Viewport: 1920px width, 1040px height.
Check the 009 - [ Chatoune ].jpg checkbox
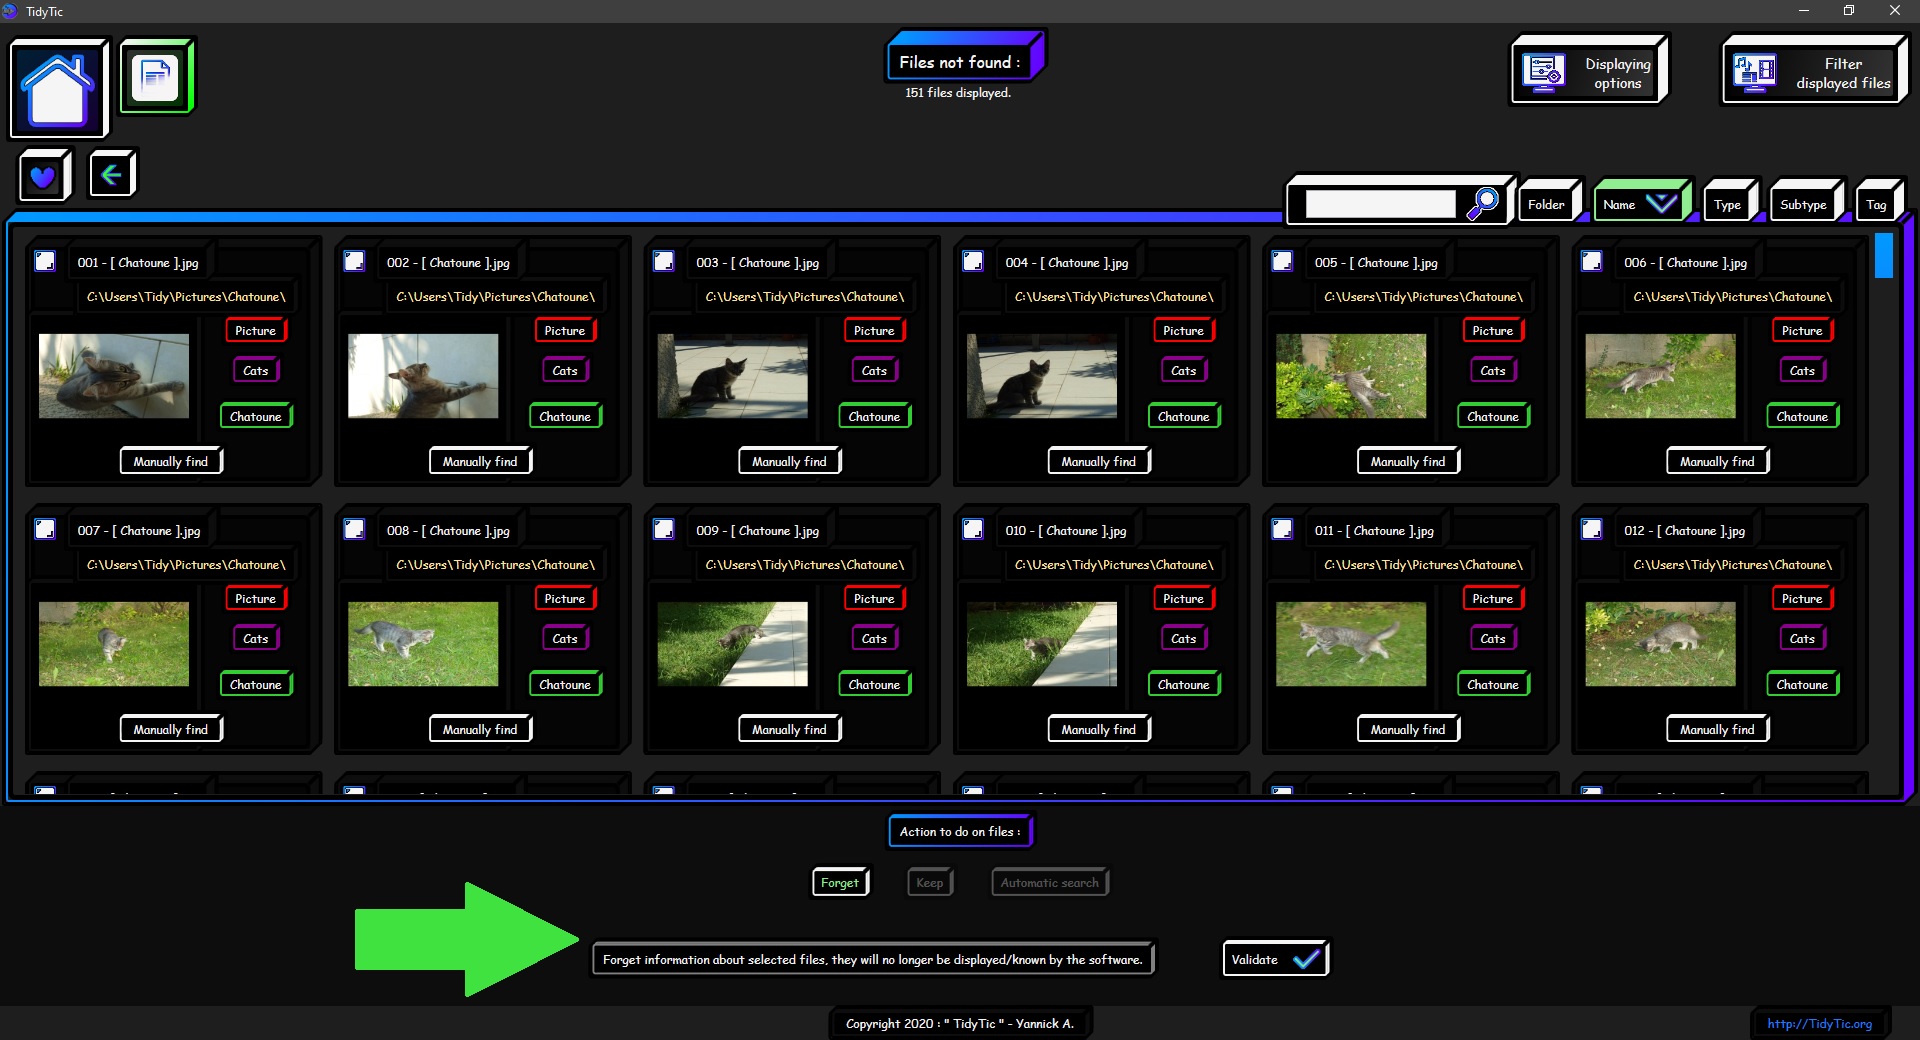(663, 529)
